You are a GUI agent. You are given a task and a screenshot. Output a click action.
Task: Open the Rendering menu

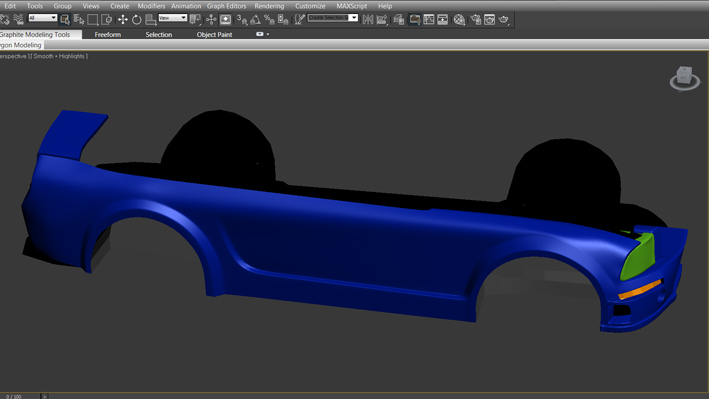(x=269, y=6)
